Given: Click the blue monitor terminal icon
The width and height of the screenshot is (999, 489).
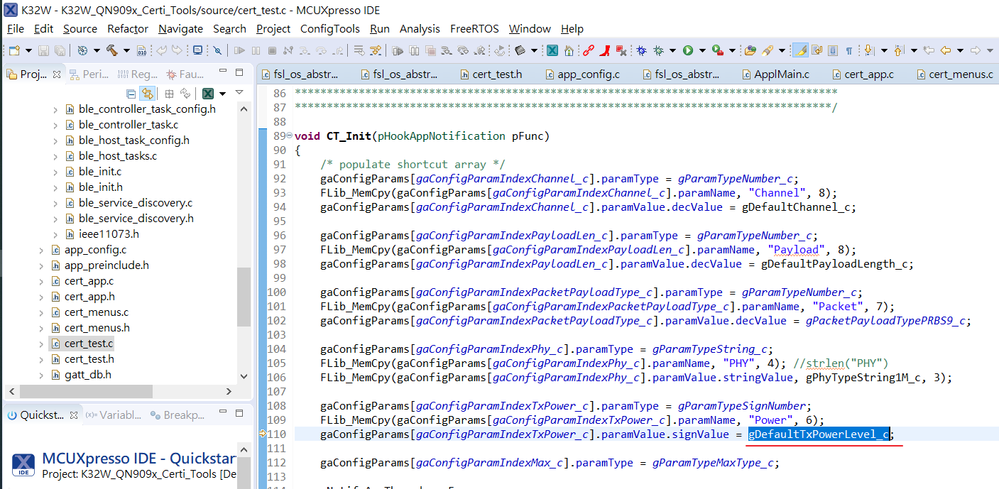Looking at the screenshot, I should pos(198,50).
